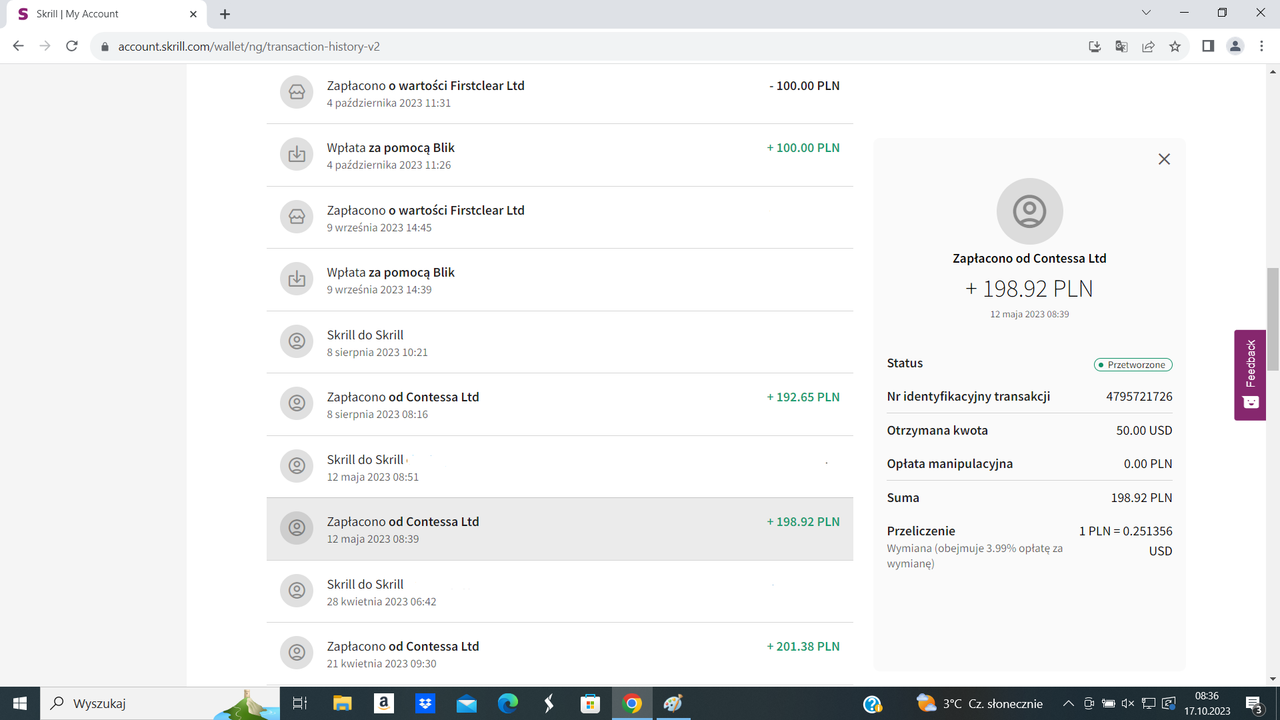Open the notification center icon
Image resolution: width=1280 pixels, height=720 pixels.
coord(1254,704)
